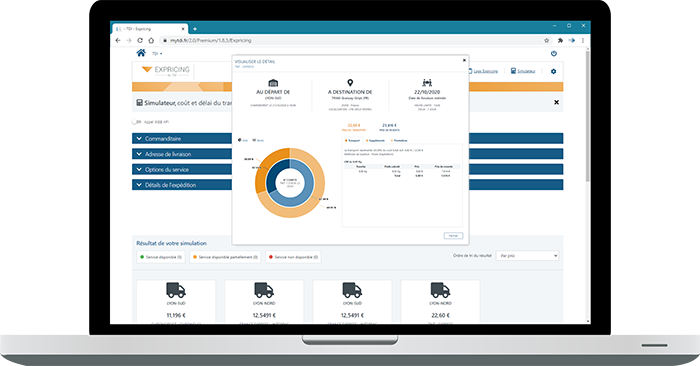Bookmark this page with the star
Viewport: 700px width, 366px height.
pos(546,40)
